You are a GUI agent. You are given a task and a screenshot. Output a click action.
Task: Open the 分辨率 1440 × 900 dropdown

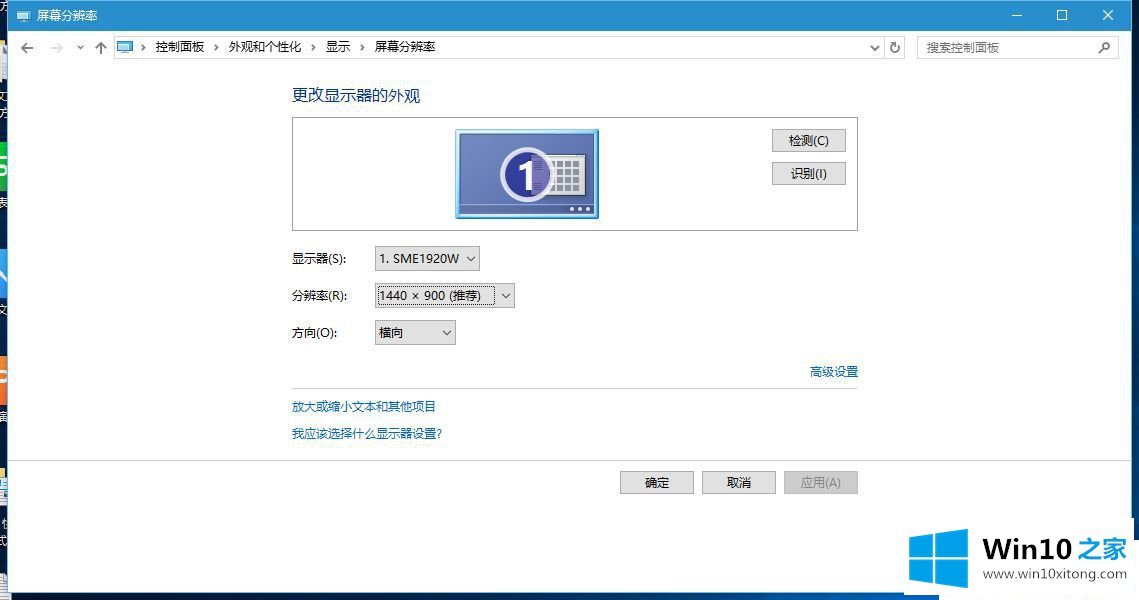point(445,296)
